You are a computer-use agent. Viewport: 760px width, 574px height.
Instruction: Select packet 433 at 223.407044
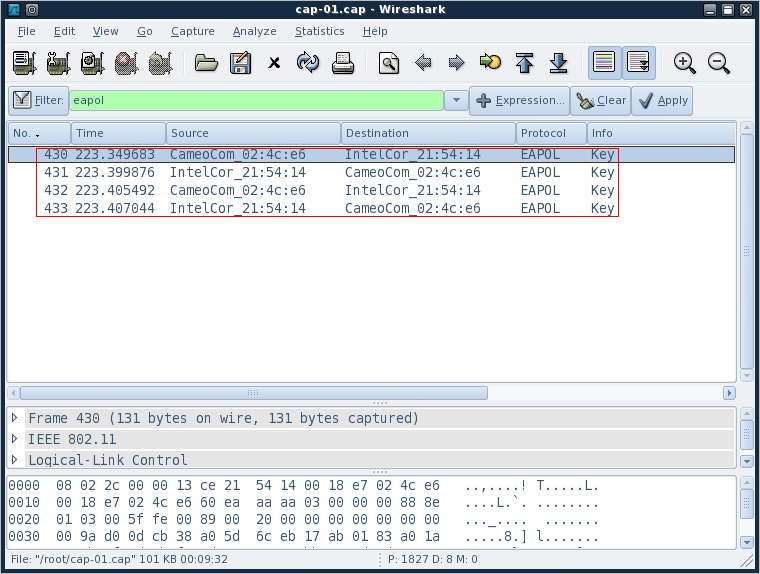[x=371, y=208]
